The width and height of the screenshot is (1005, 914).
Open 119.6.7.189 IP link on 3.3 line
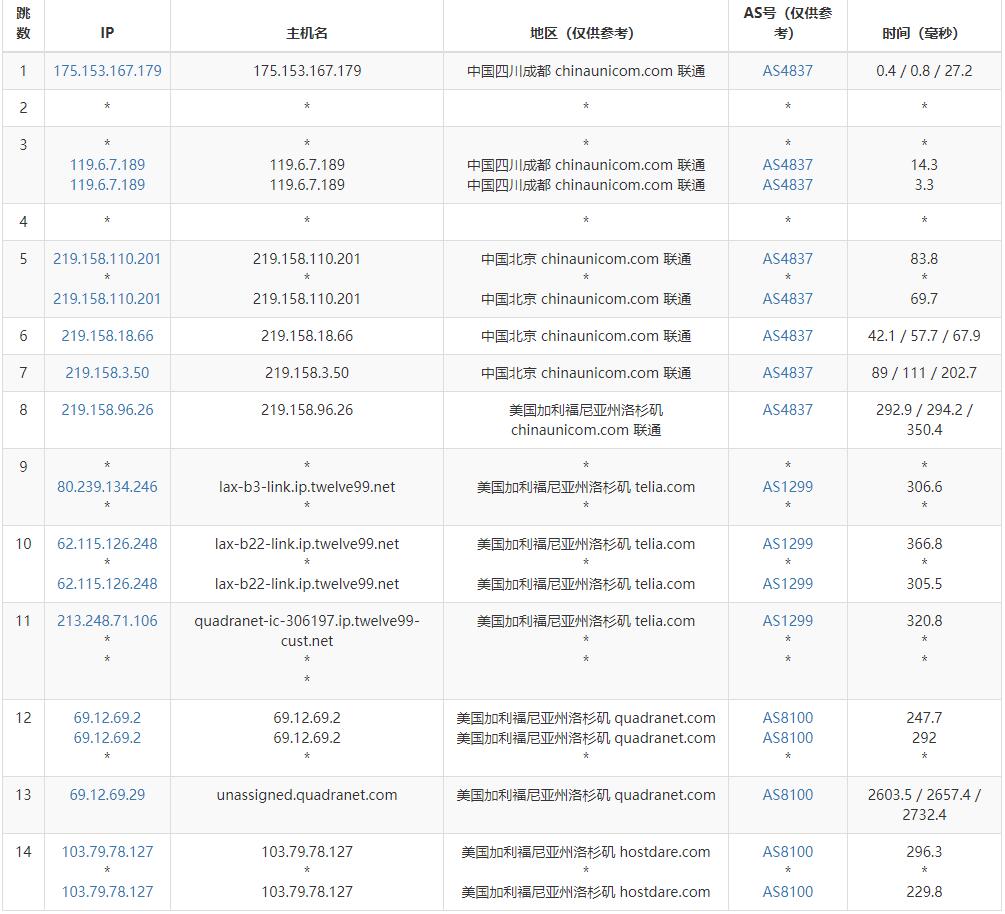[x=107, y=185]
